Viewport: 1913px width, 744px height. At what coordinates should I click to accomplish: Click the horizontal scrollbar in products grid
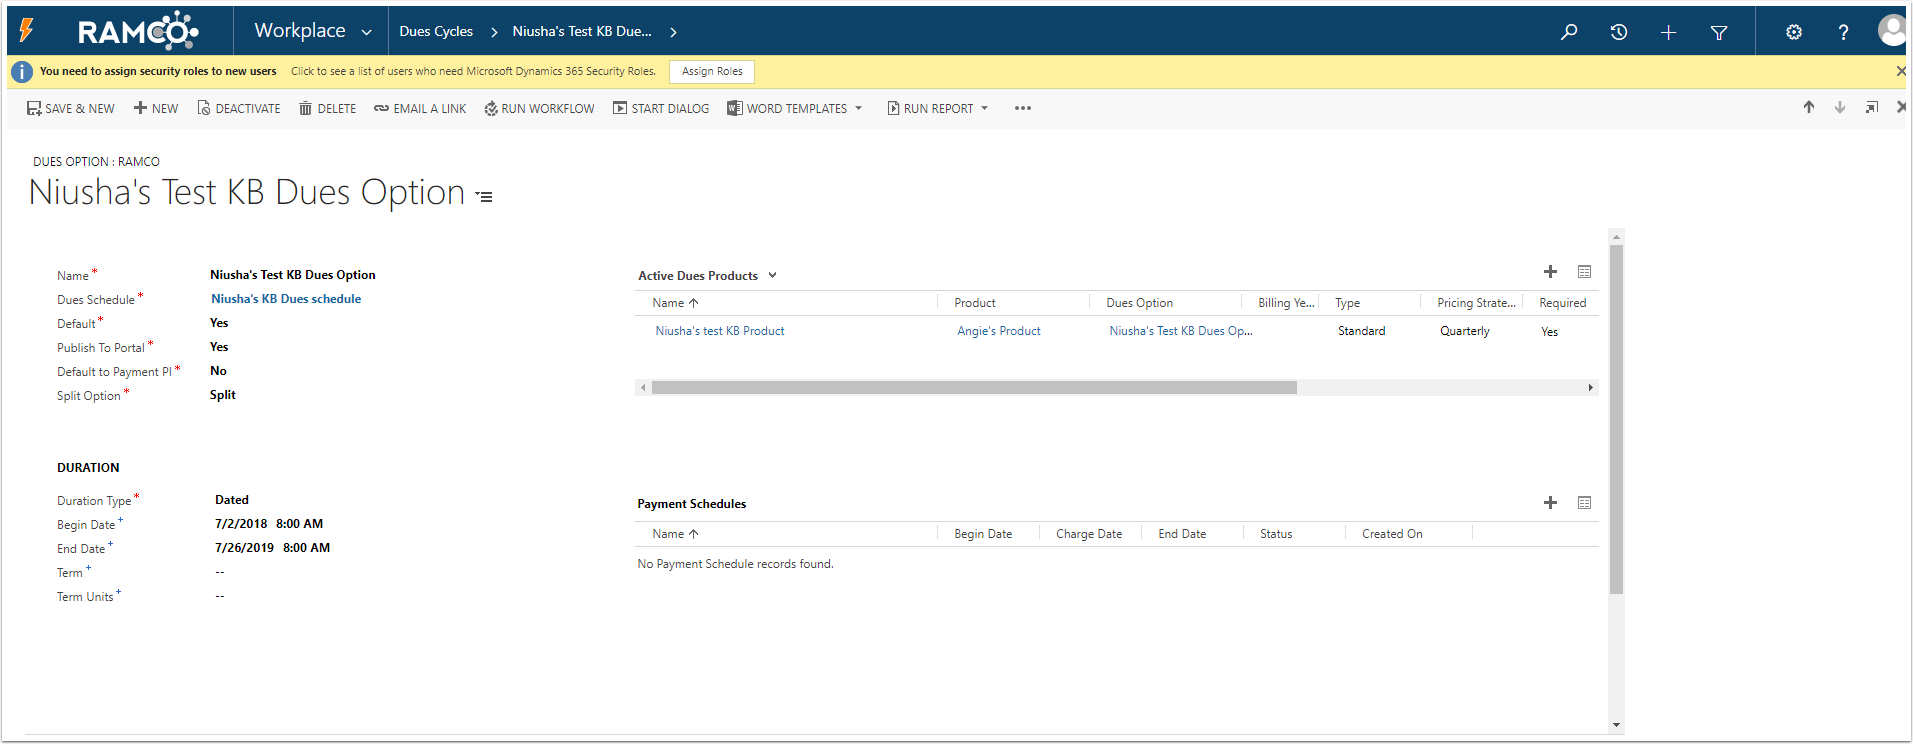click(974, 388)
